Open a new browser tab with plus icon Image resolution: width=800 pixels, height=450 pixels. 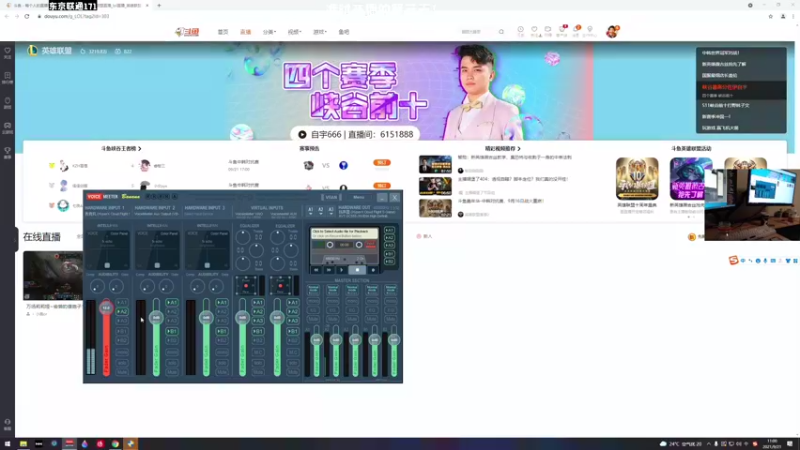(x=159, y=5)
